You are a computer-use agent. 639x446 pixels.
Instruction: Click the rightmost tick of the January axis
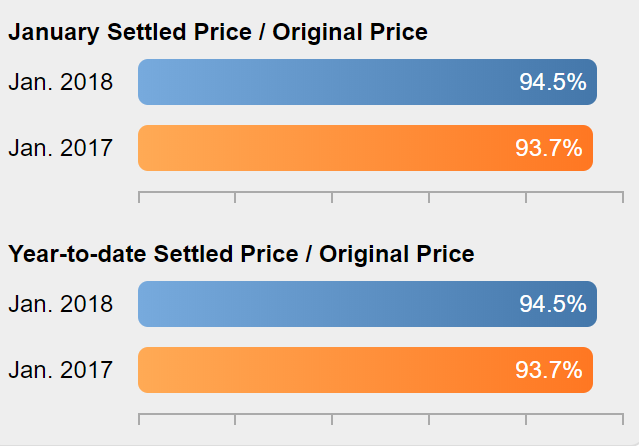click(623, 197)
